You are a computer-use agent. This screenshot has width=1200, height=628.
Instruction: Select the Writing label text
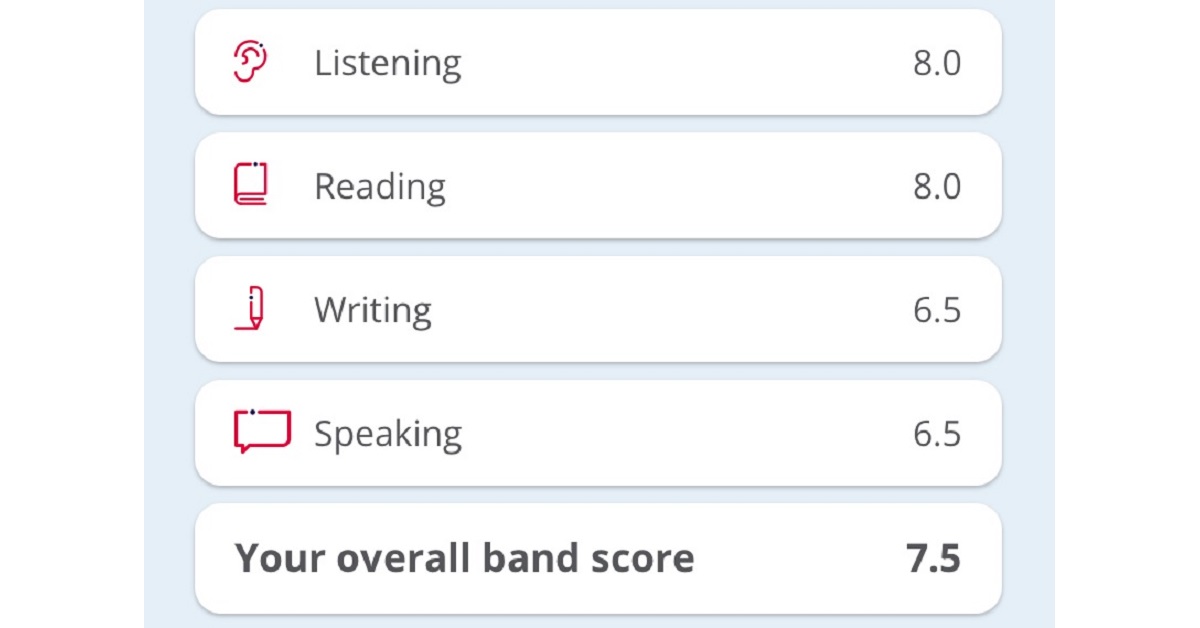[373, 310]
